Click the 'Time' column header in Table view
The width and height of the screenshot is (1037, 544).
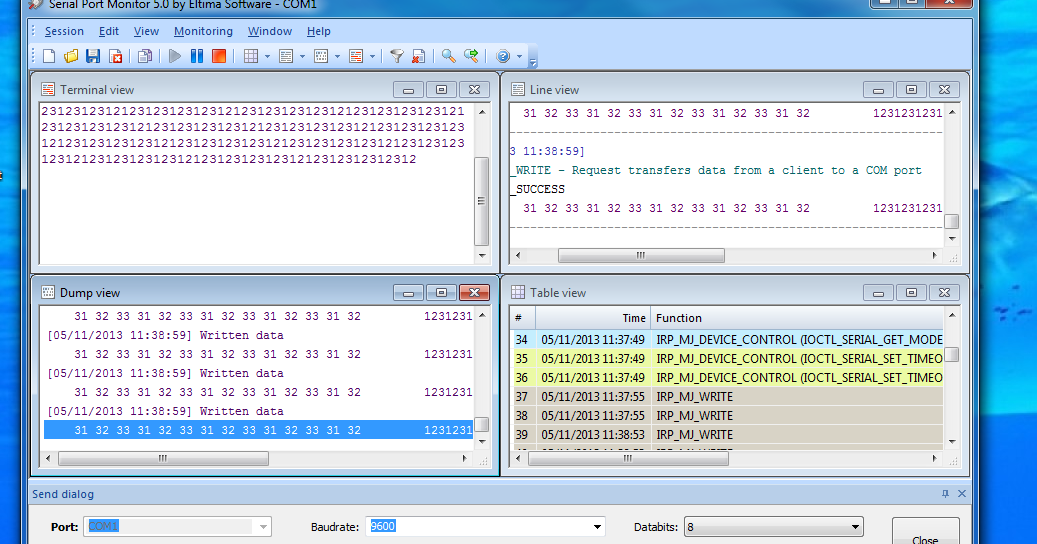pos(593,318)
